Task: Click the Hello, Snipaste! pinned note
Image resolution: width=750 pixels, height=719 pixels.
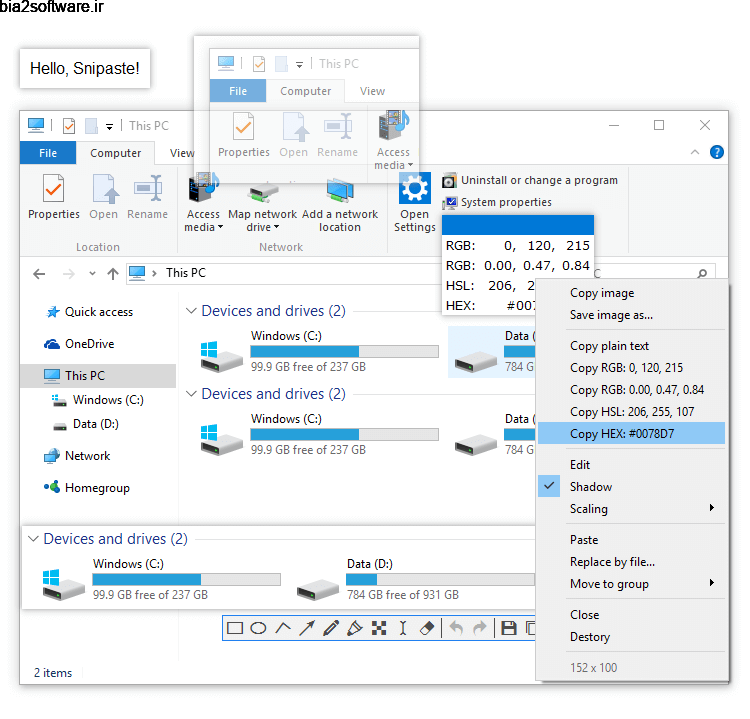Action: coord(85,68)
